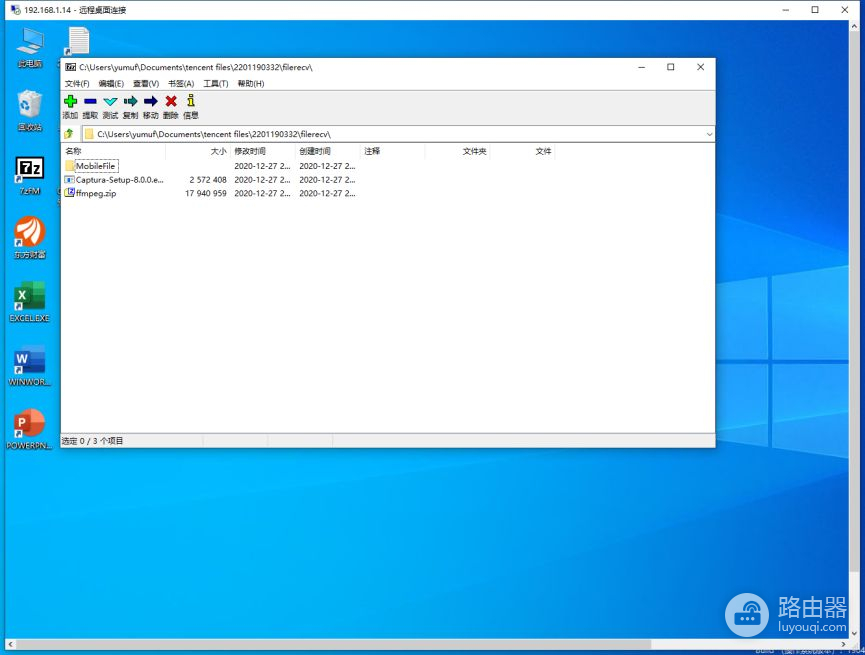Image resolution: width=865 pixels, height=655 pixels.
Task: Open the 书签(A) bookmarks menu
Action: (181, 84)
